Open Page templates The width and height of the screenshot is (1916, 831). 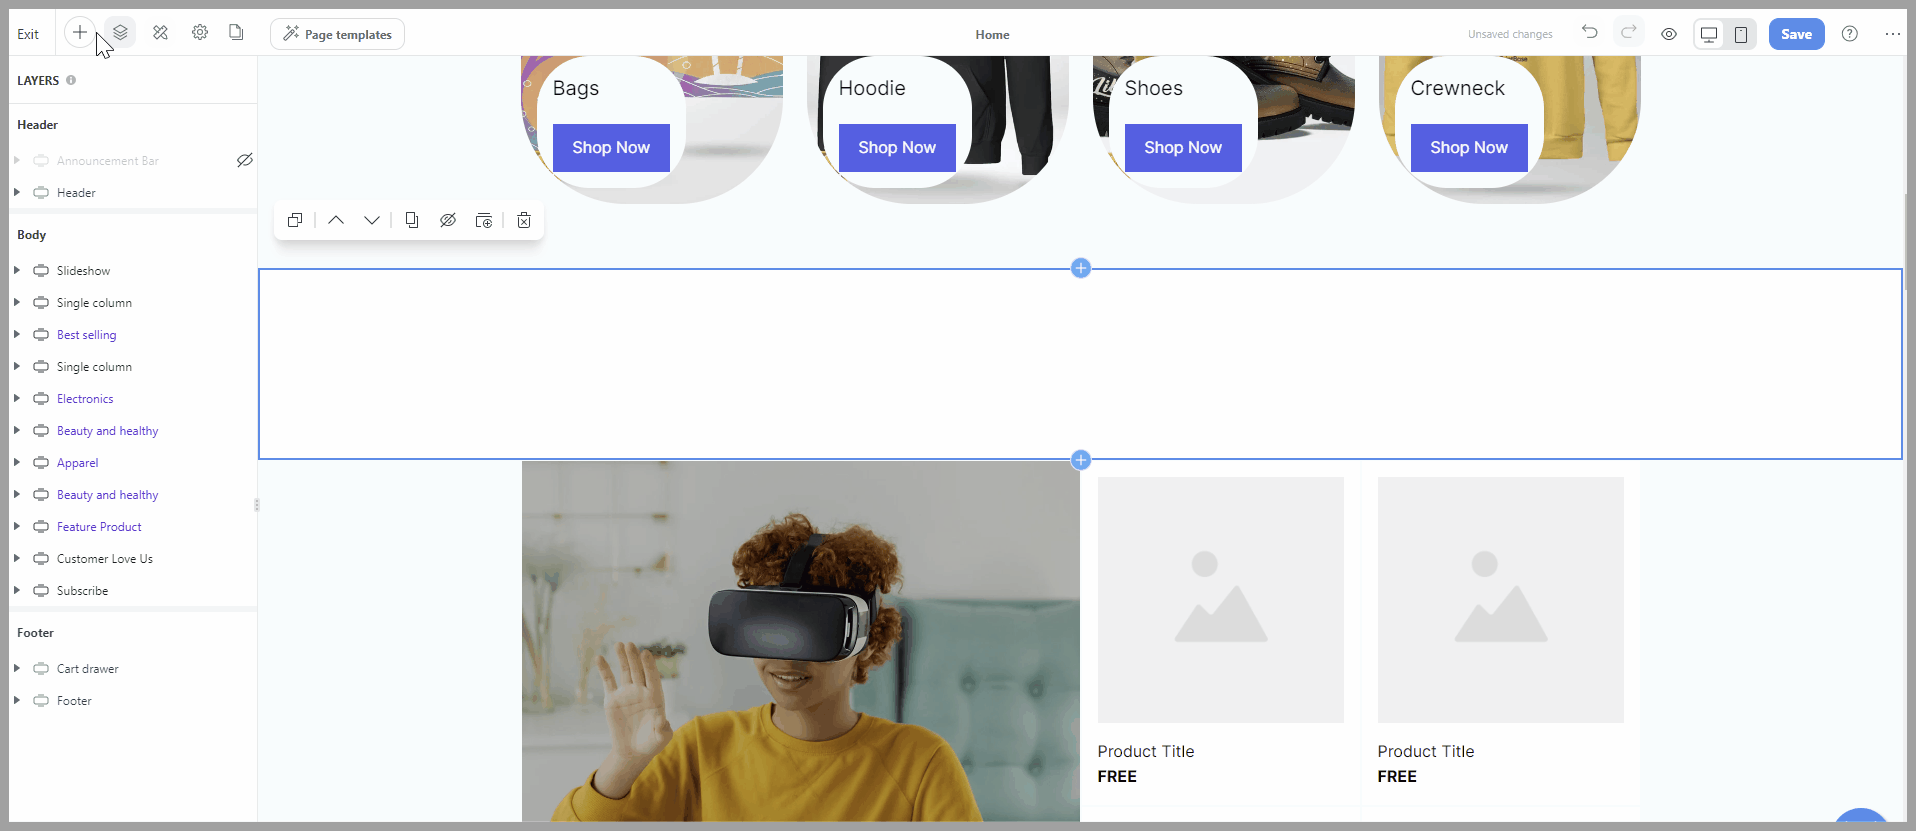(x=337, y=34)
